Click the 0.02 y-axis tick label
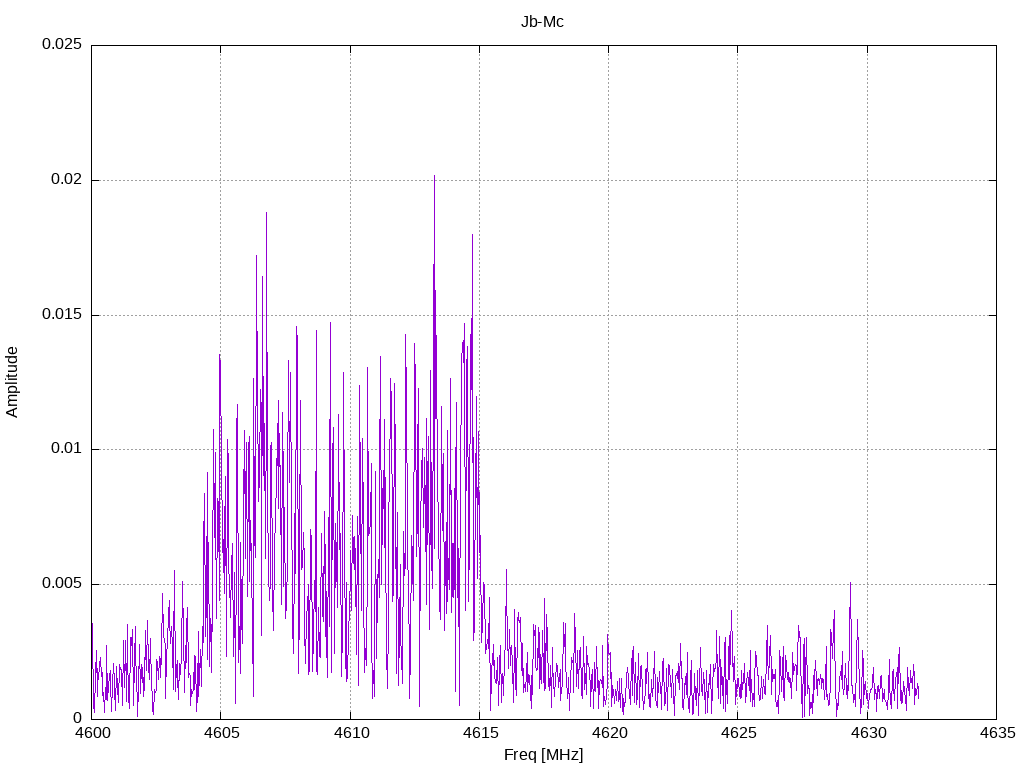Image resolution: width=1024 pixels, height=768 pixels. coord(65,180)
